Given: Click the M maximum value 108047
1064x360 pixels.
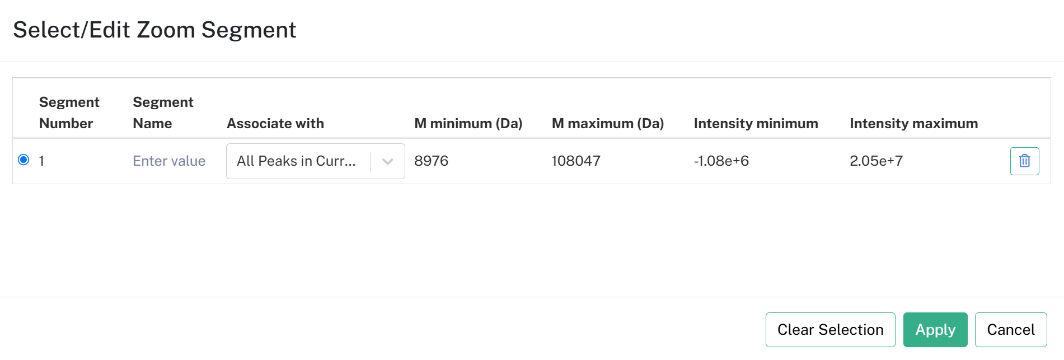Looking at the screenshot, I should (576, 161).
